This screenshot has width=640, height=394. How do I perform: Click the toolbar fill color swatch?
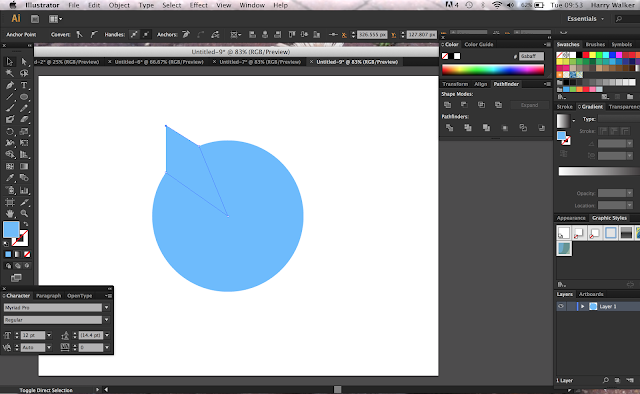click(x=11, y=230)
